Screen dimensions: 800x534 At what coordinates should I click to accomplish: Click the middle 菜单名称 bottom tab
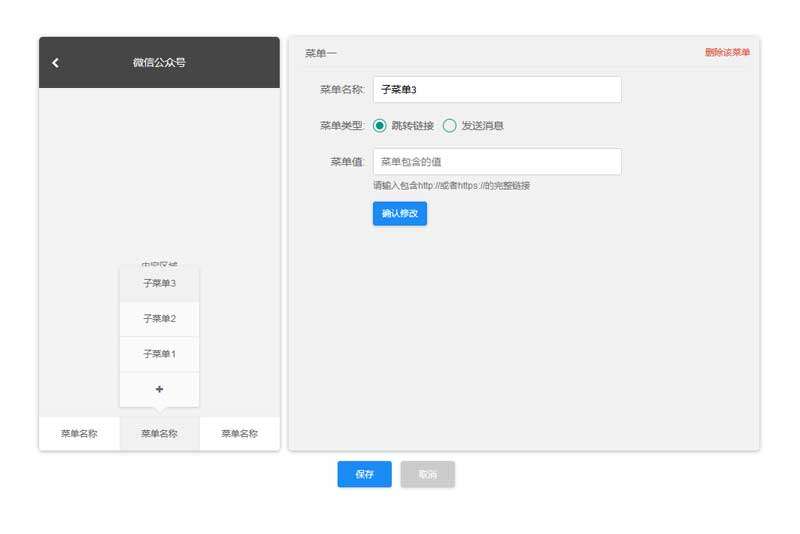[x=159, y=434]
